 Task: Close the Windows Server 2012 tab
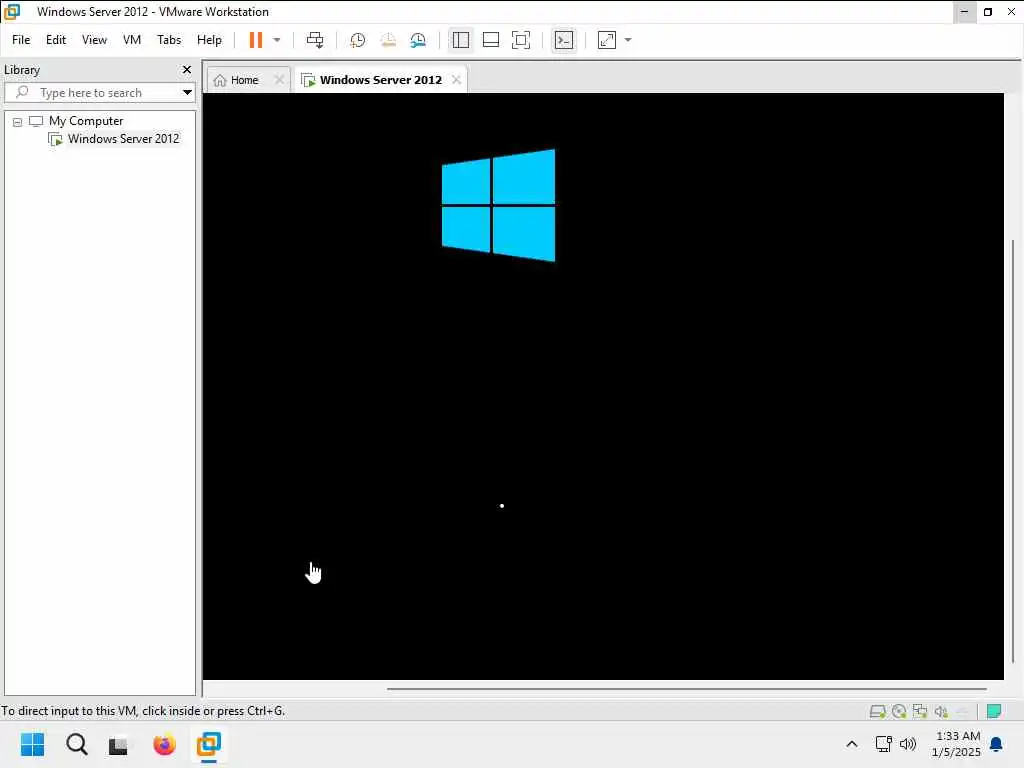(456, 80)
